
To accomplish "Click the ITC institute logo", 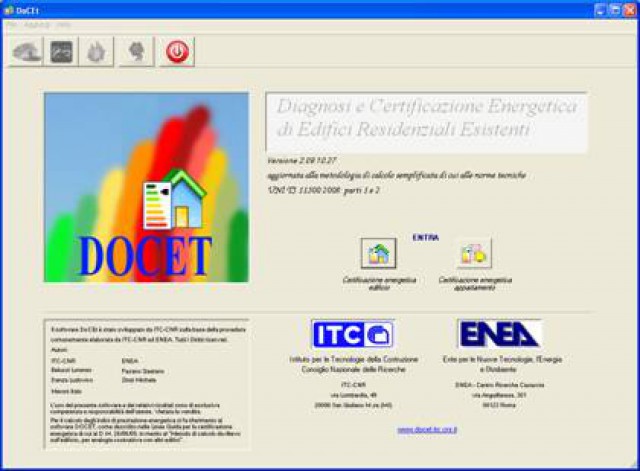I will (353, 334).
